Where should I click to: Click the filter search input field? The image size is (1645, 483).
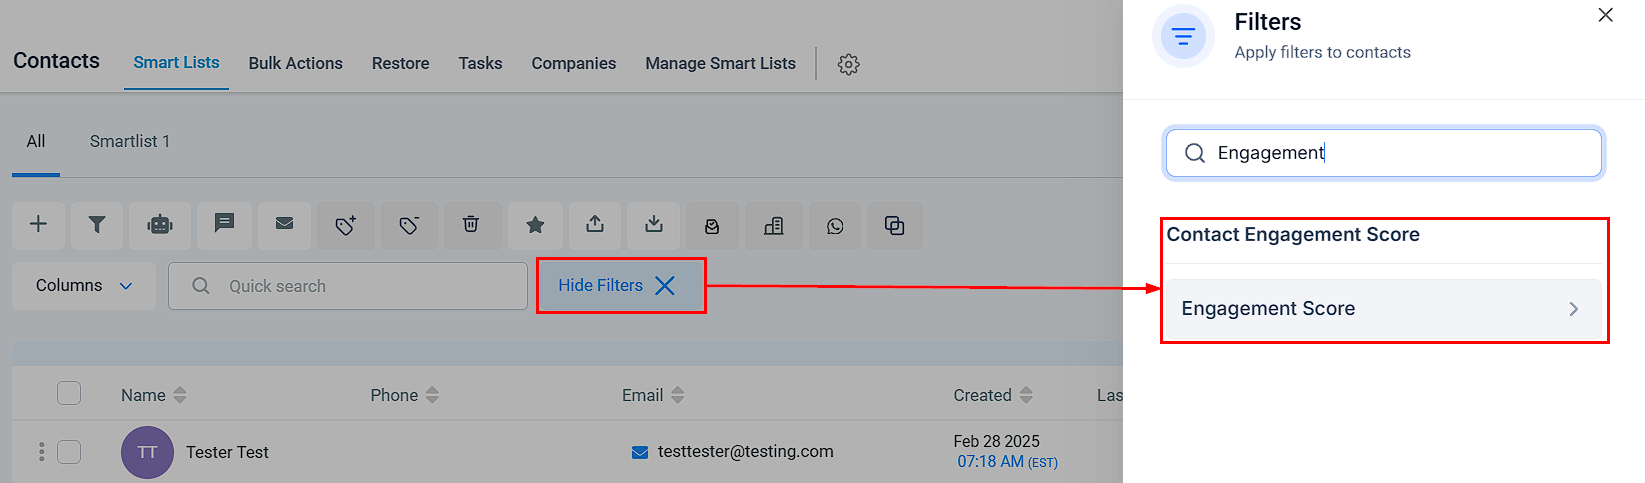[1400, 153]
